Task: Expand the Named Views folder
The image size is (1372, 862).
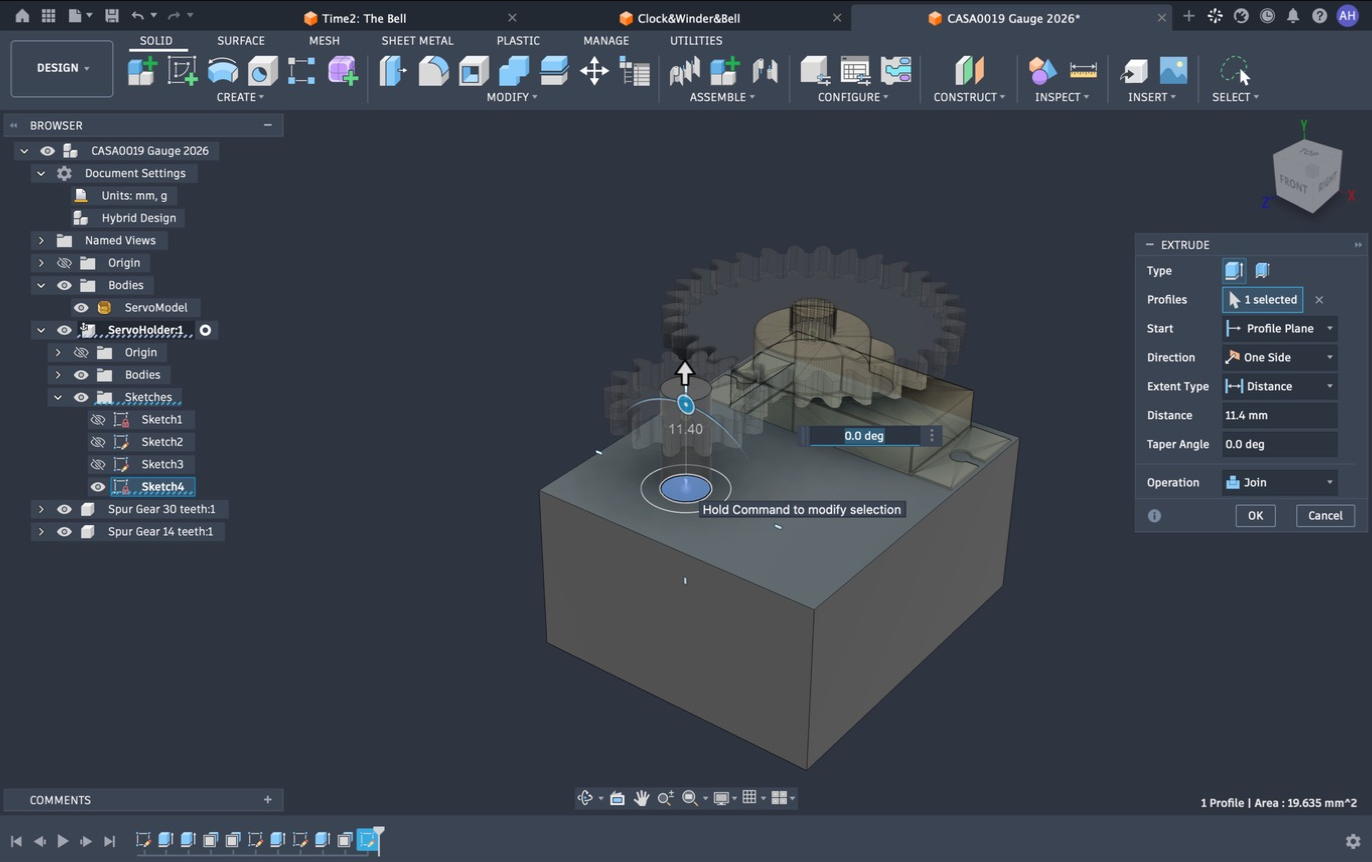Action: click(41, 241)
